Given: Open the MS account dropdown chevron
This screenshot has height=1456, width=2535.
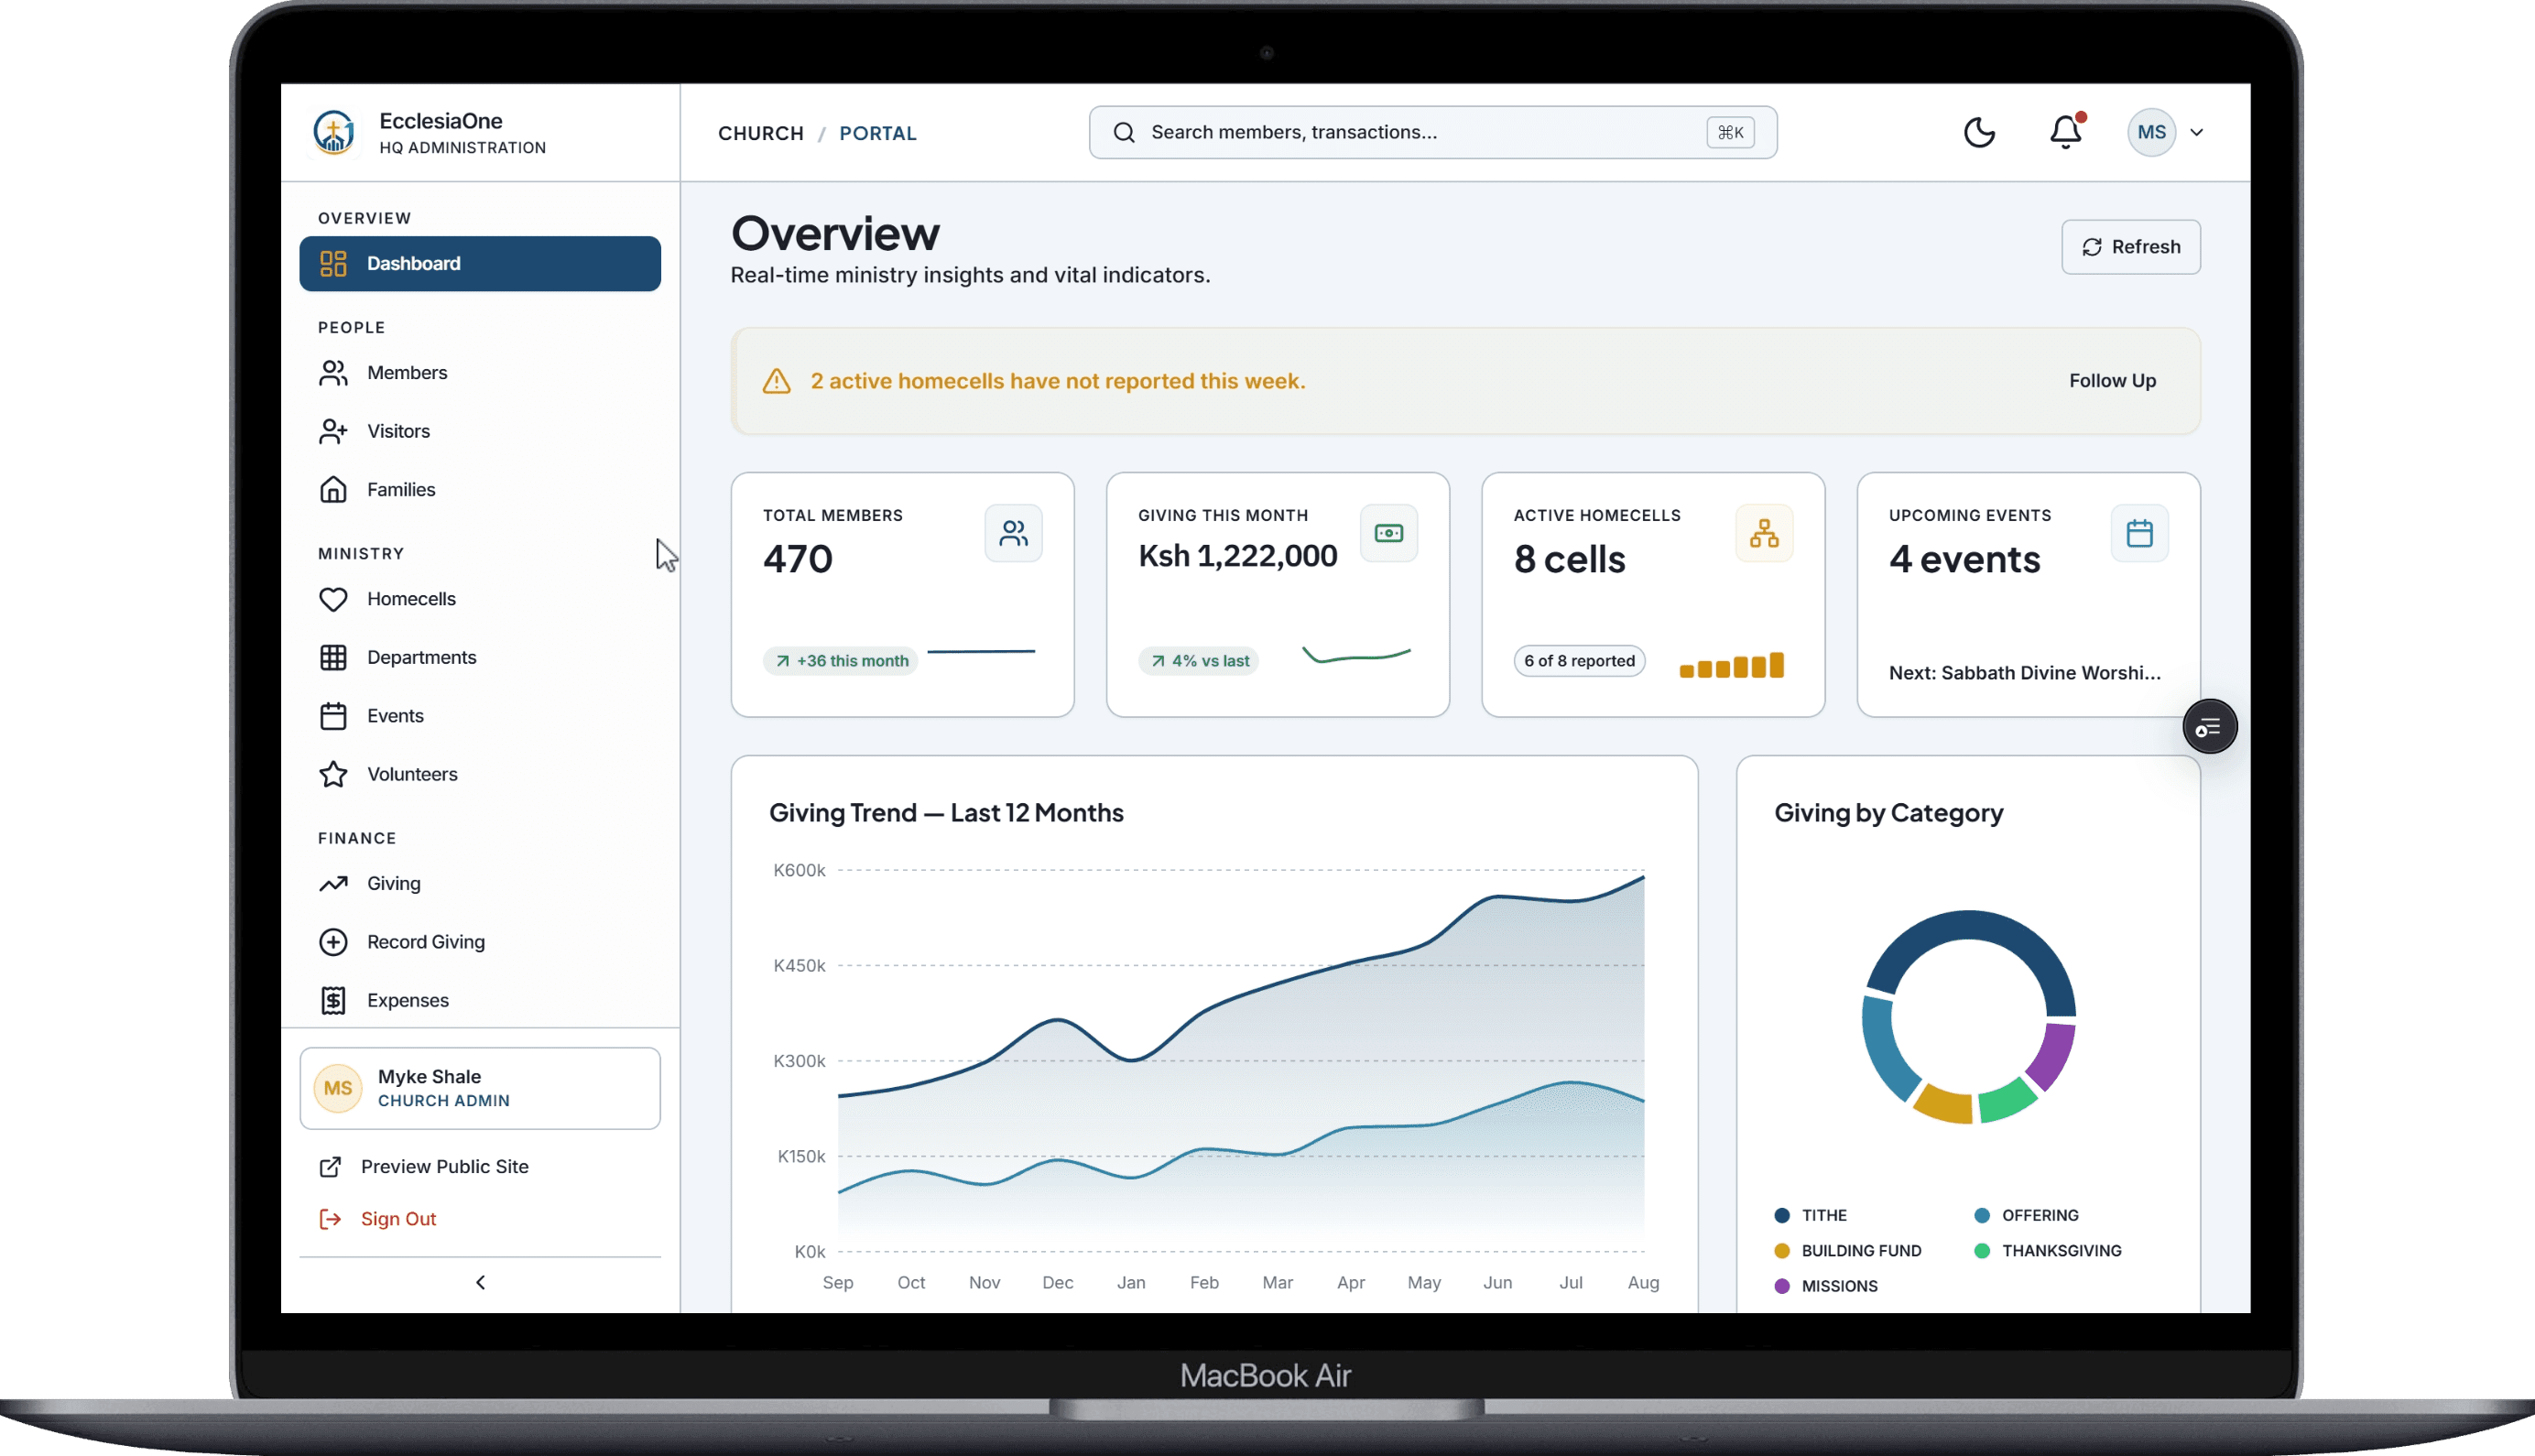Looking at the screenshot, I should point(2196,132).
